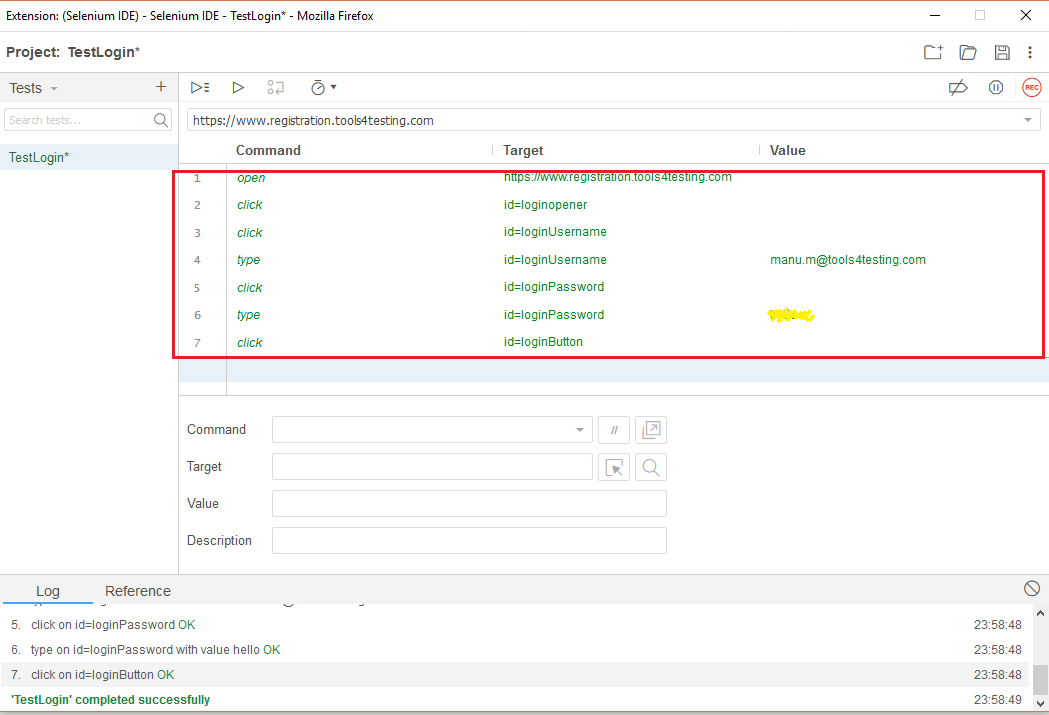Disable breakpoints icon

coord(958,88)
